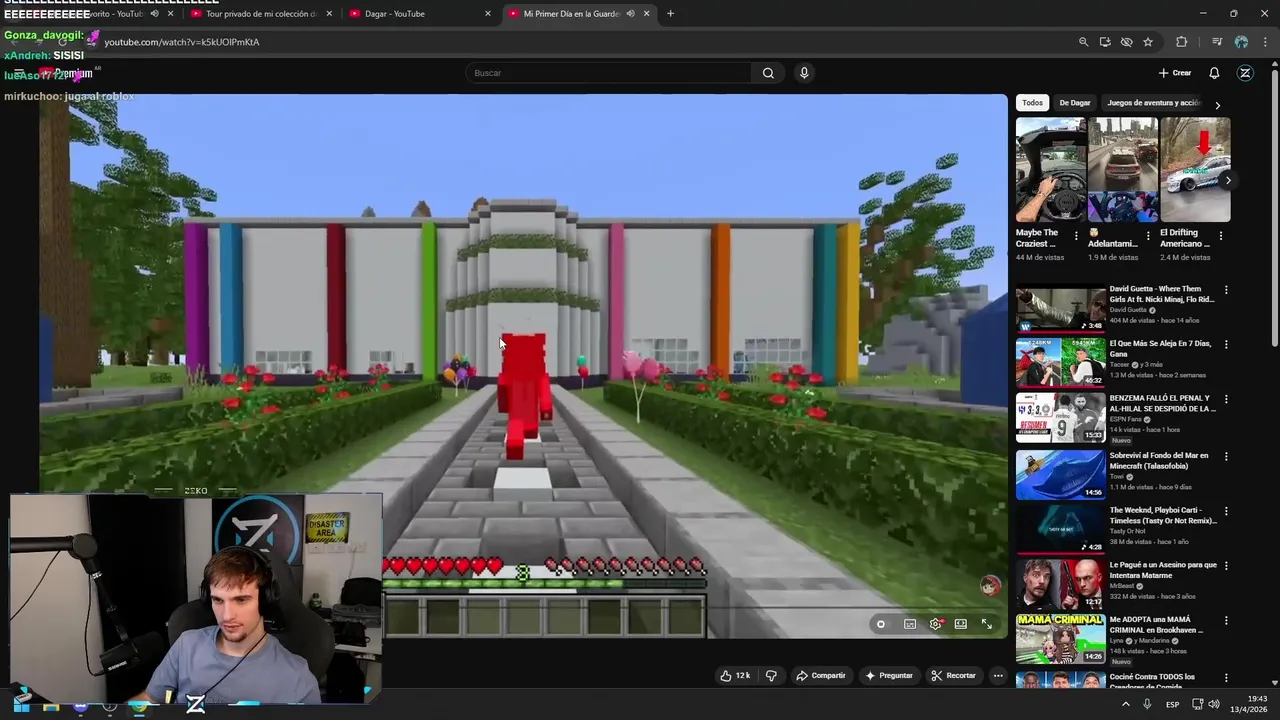Start voice search with microphone icon
This screenshot has width=1280, height=720.
pos(804,73)
